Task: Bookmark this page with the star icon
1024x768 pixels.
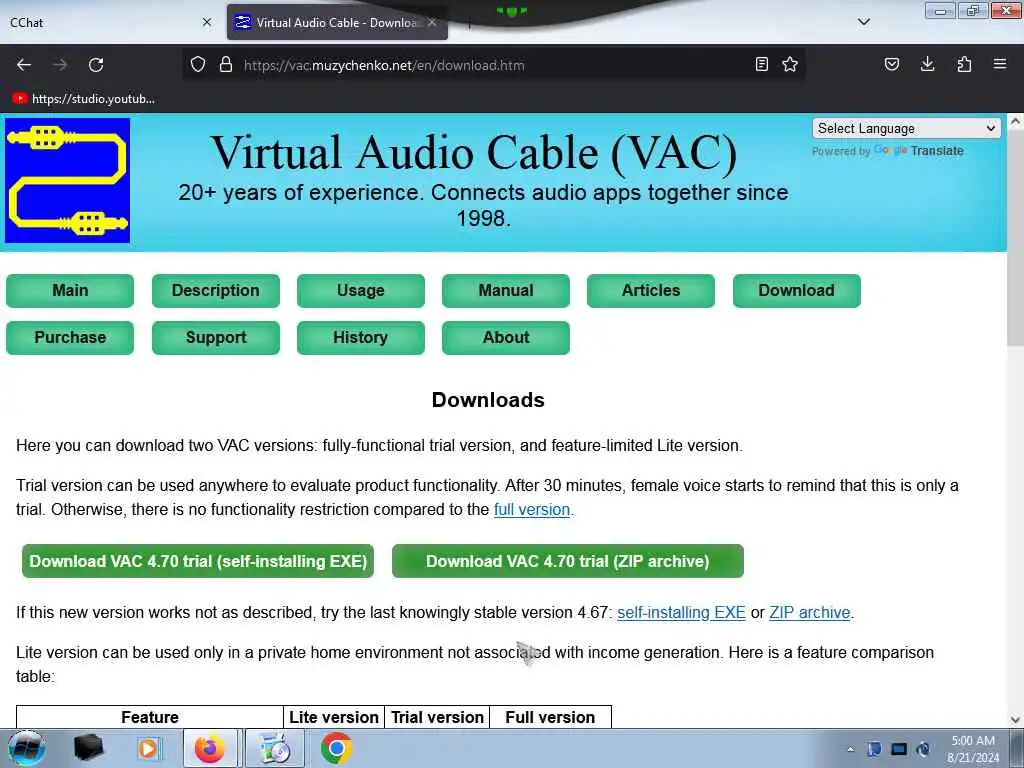Action: [790, 64]
